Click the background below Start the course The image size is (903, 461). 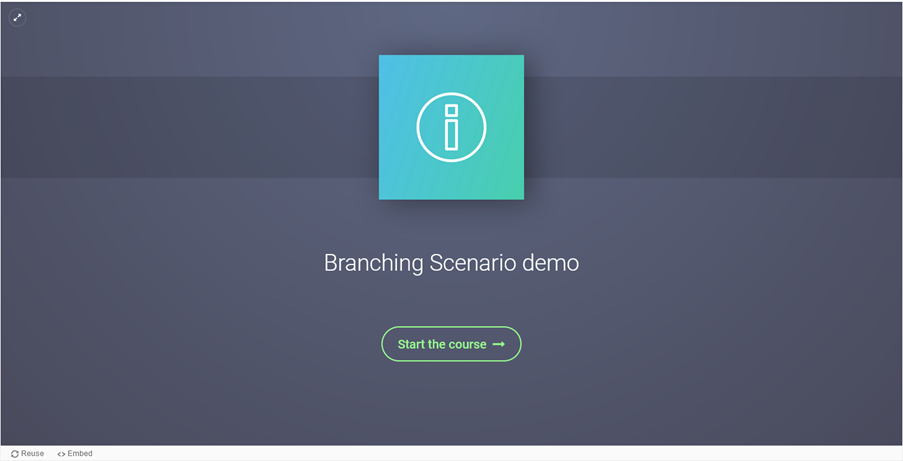tap(451, 400)
